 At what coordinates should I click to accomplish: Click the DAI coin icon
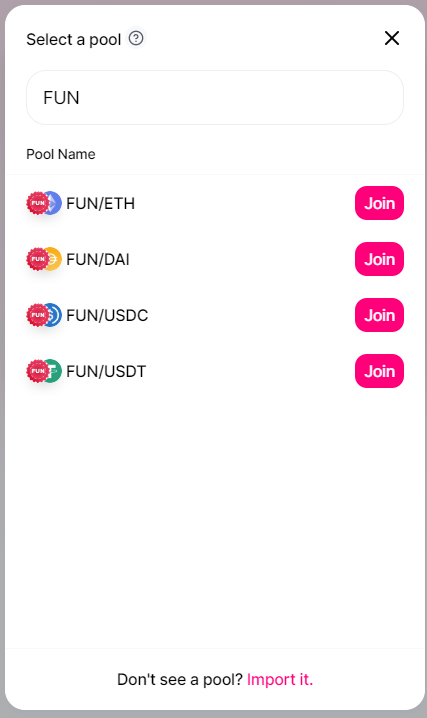coord(55,259)
